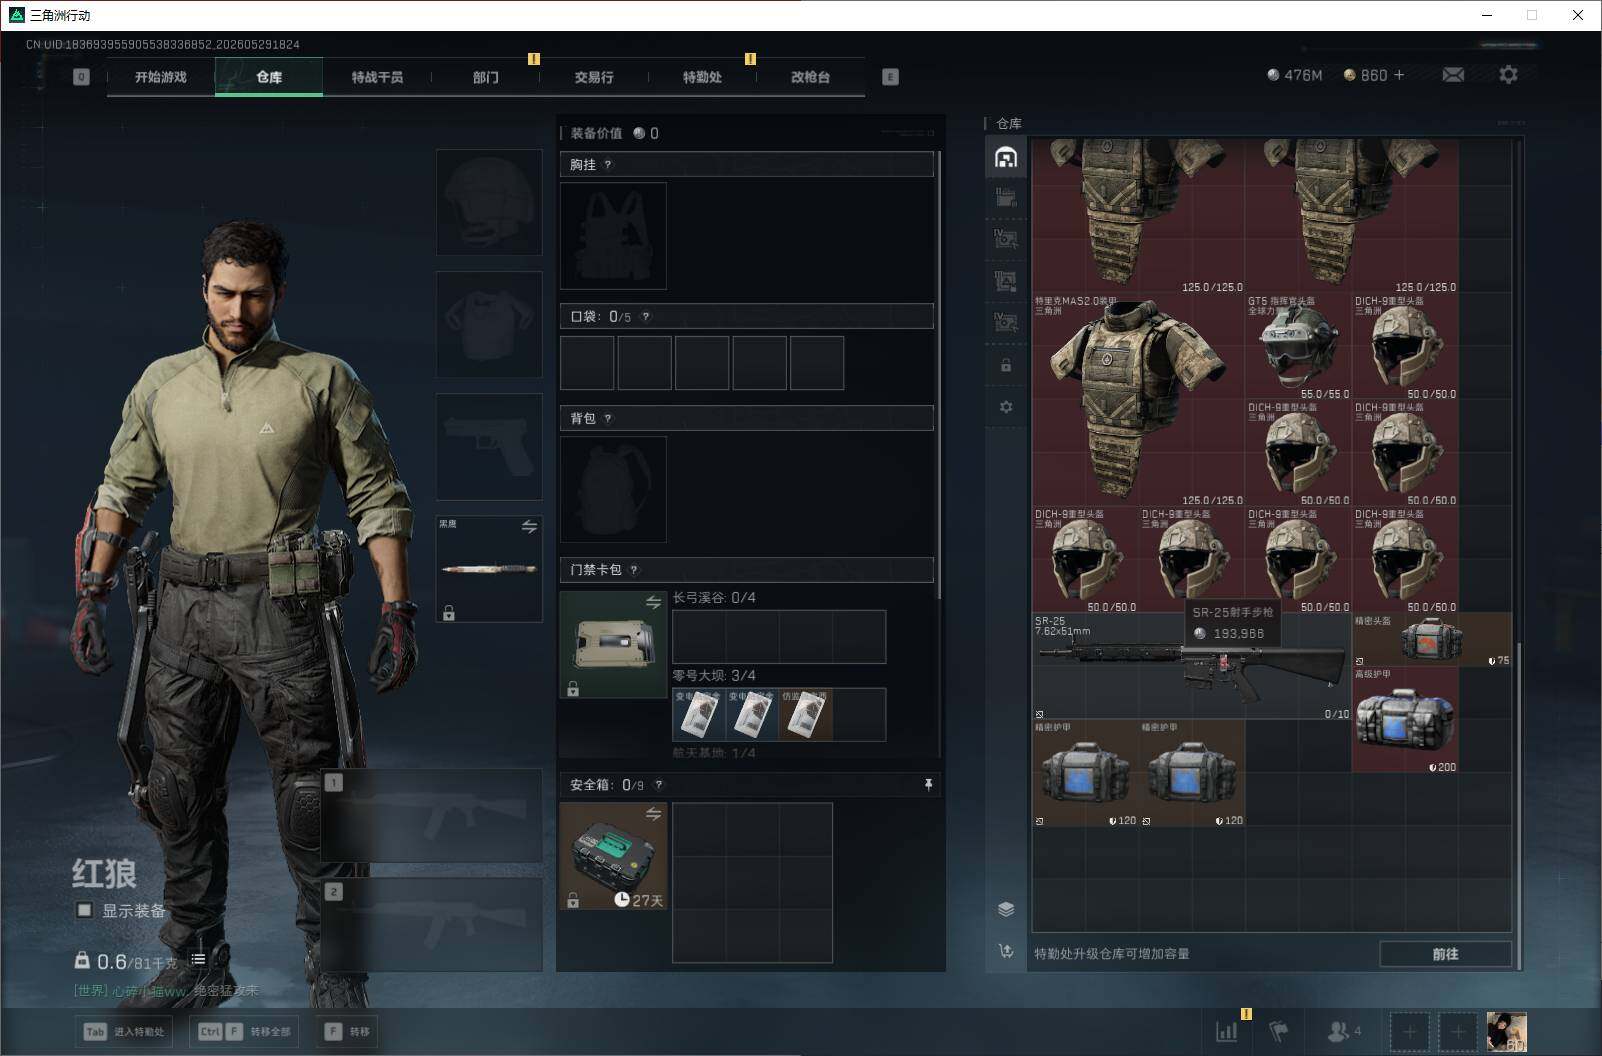Click the Q key shortcut icon

pos(81,77)
